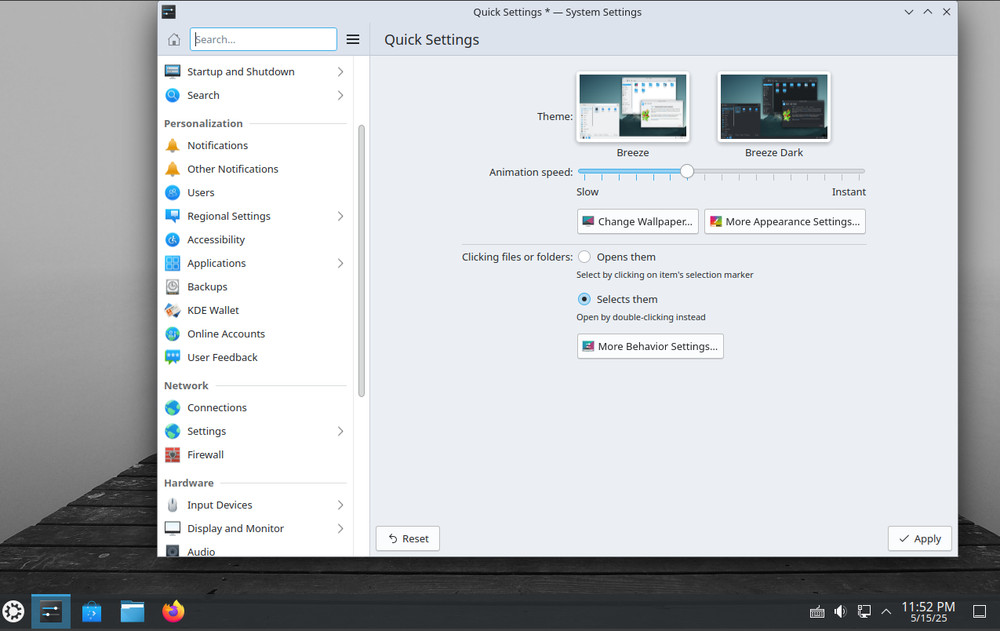Viewport: 1000px width, 631px height.
Task: Click the Input Devices mouse icon
Action: (x=172, y=505)
